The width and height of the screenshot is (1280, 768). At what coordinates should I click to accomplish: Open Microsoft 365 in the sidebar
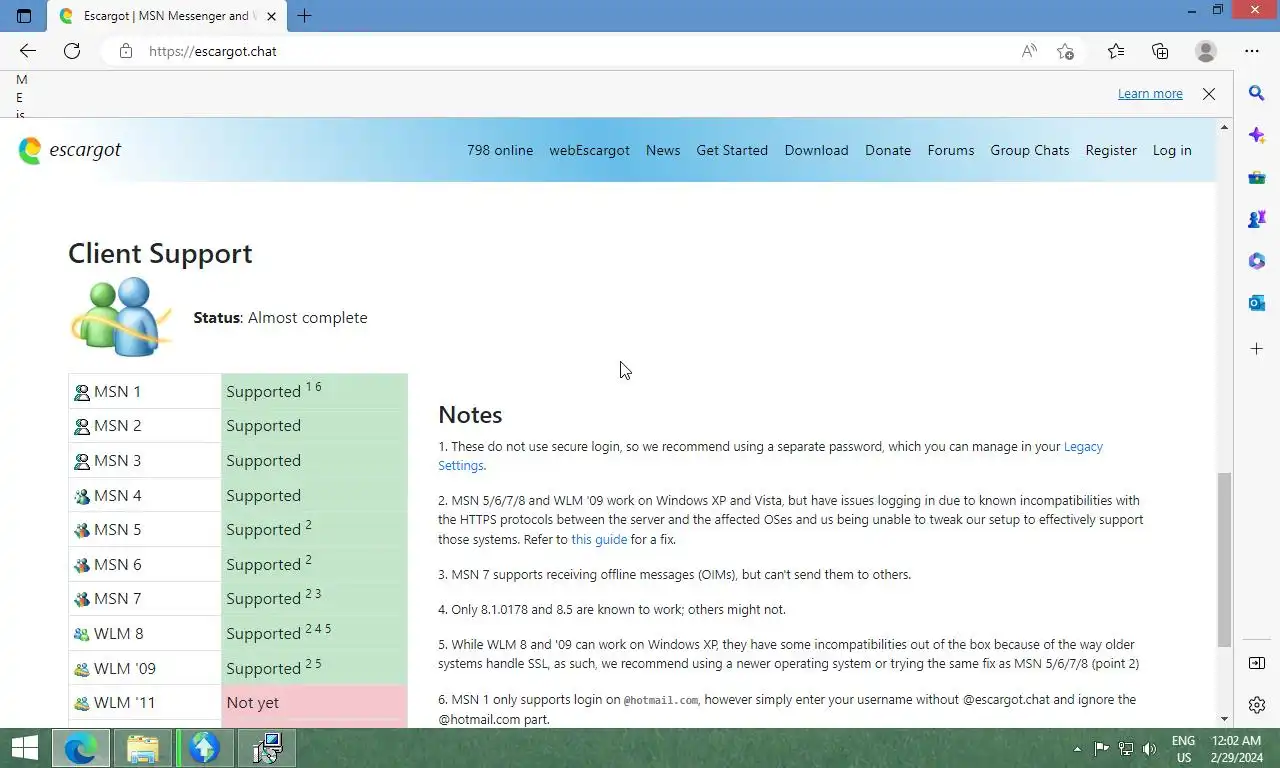(x=1257, y=261)
